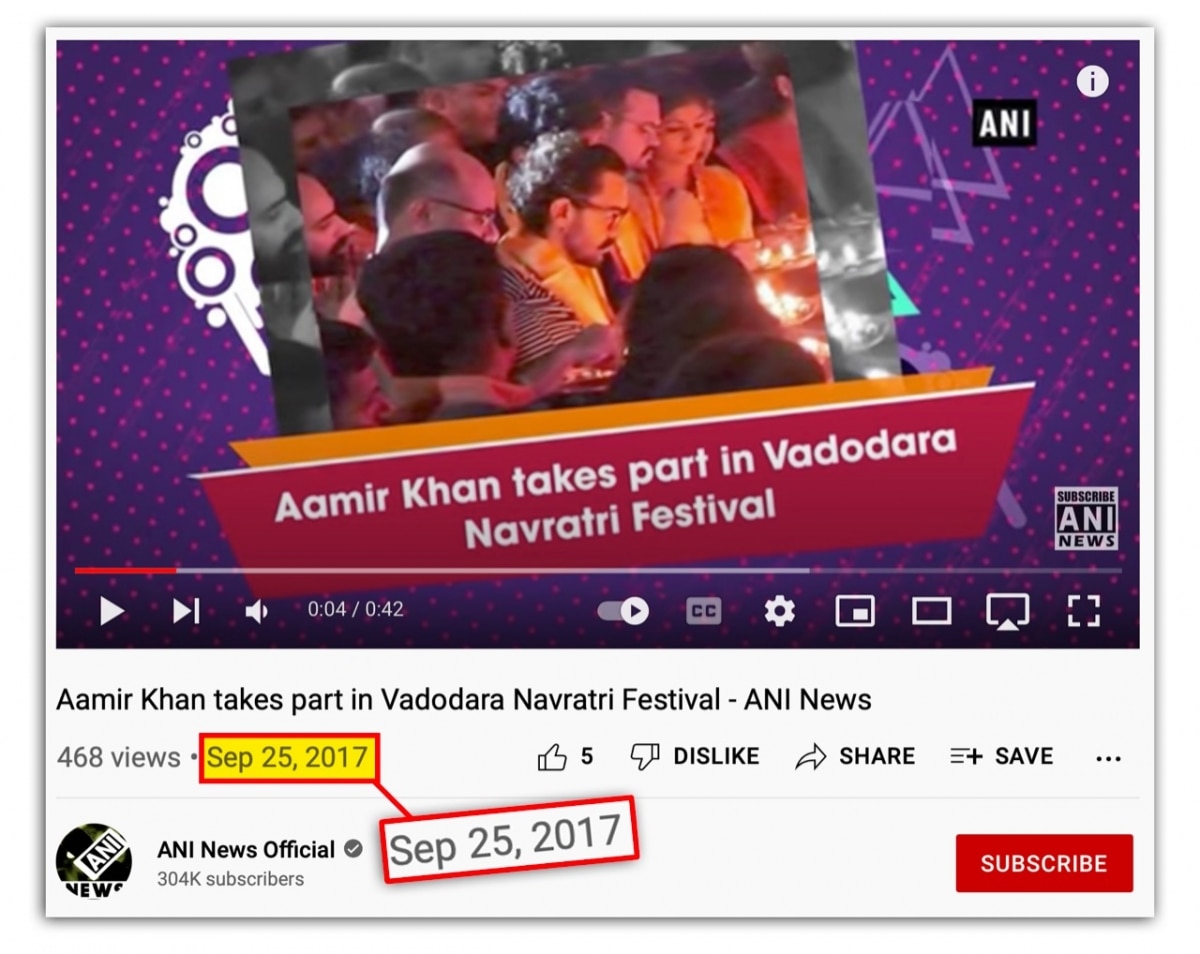
Task: Enable theater mode view
Action: point(931,610)
